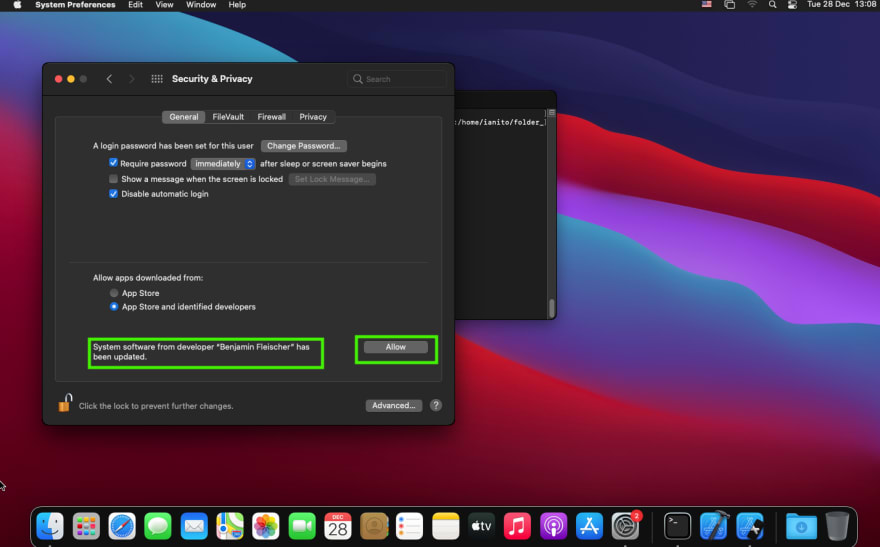Screen dimensions: 880x547
Task: Click the Set Lock Message button
Action: (332, 180)
